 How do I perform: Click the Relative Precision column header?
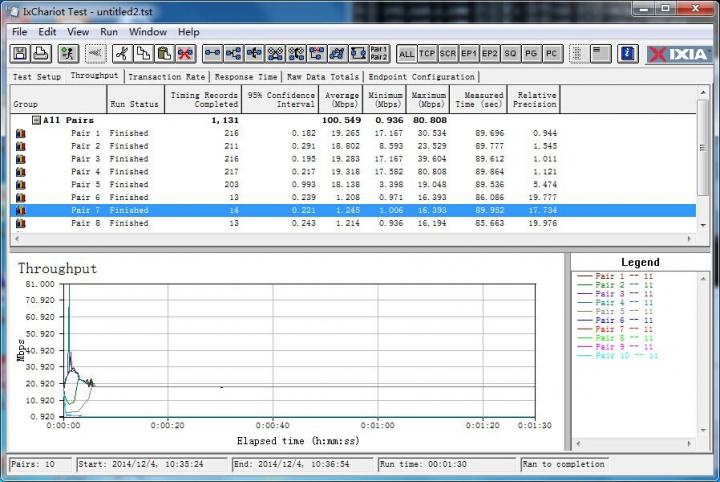pyautogui.click(x=534, y=99)
